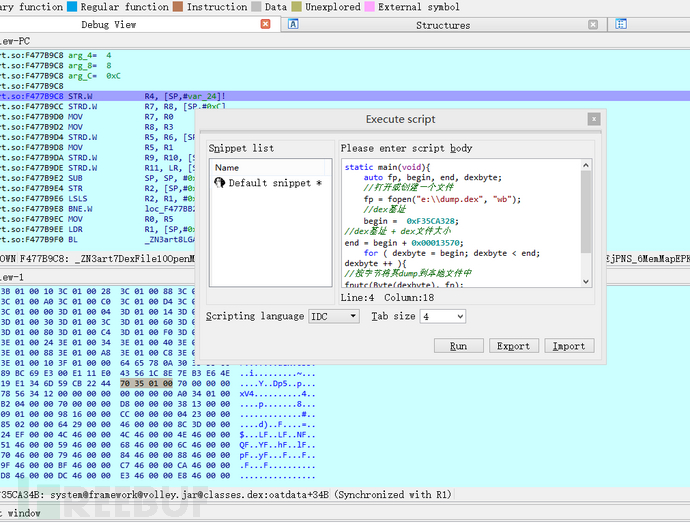Click the BL _ZN3art instruction line
This screenshot has height=526, width=690.
[x=98, y=239]
